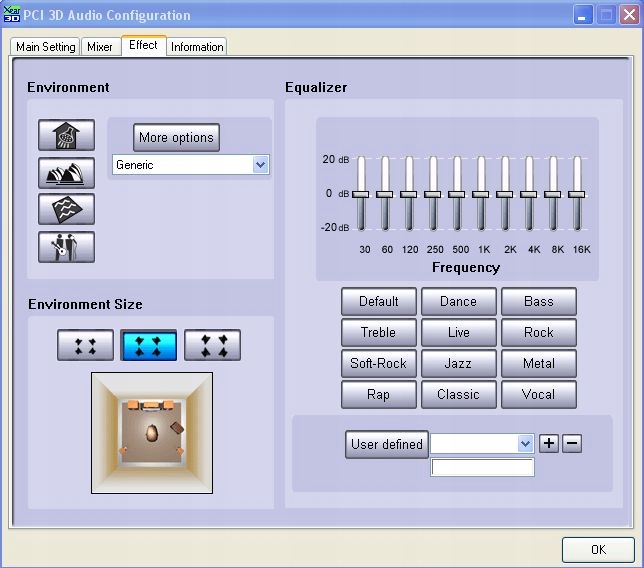The height and width of the screenshot is (568, 644).
Task: Click the 4K equalizer slider handle
Action: pyautogui.click(x=529, y=194)
